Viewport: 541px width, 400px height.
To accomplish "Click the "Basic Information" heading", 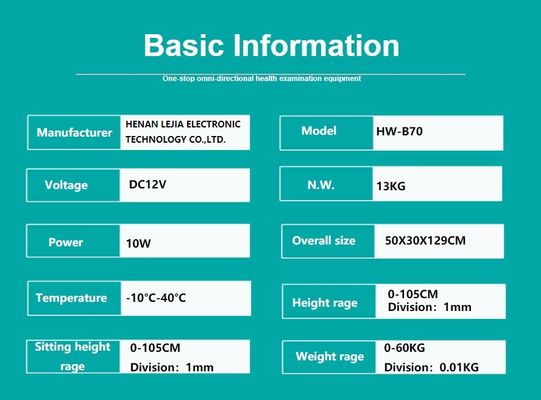I will [x=272, y=45].
